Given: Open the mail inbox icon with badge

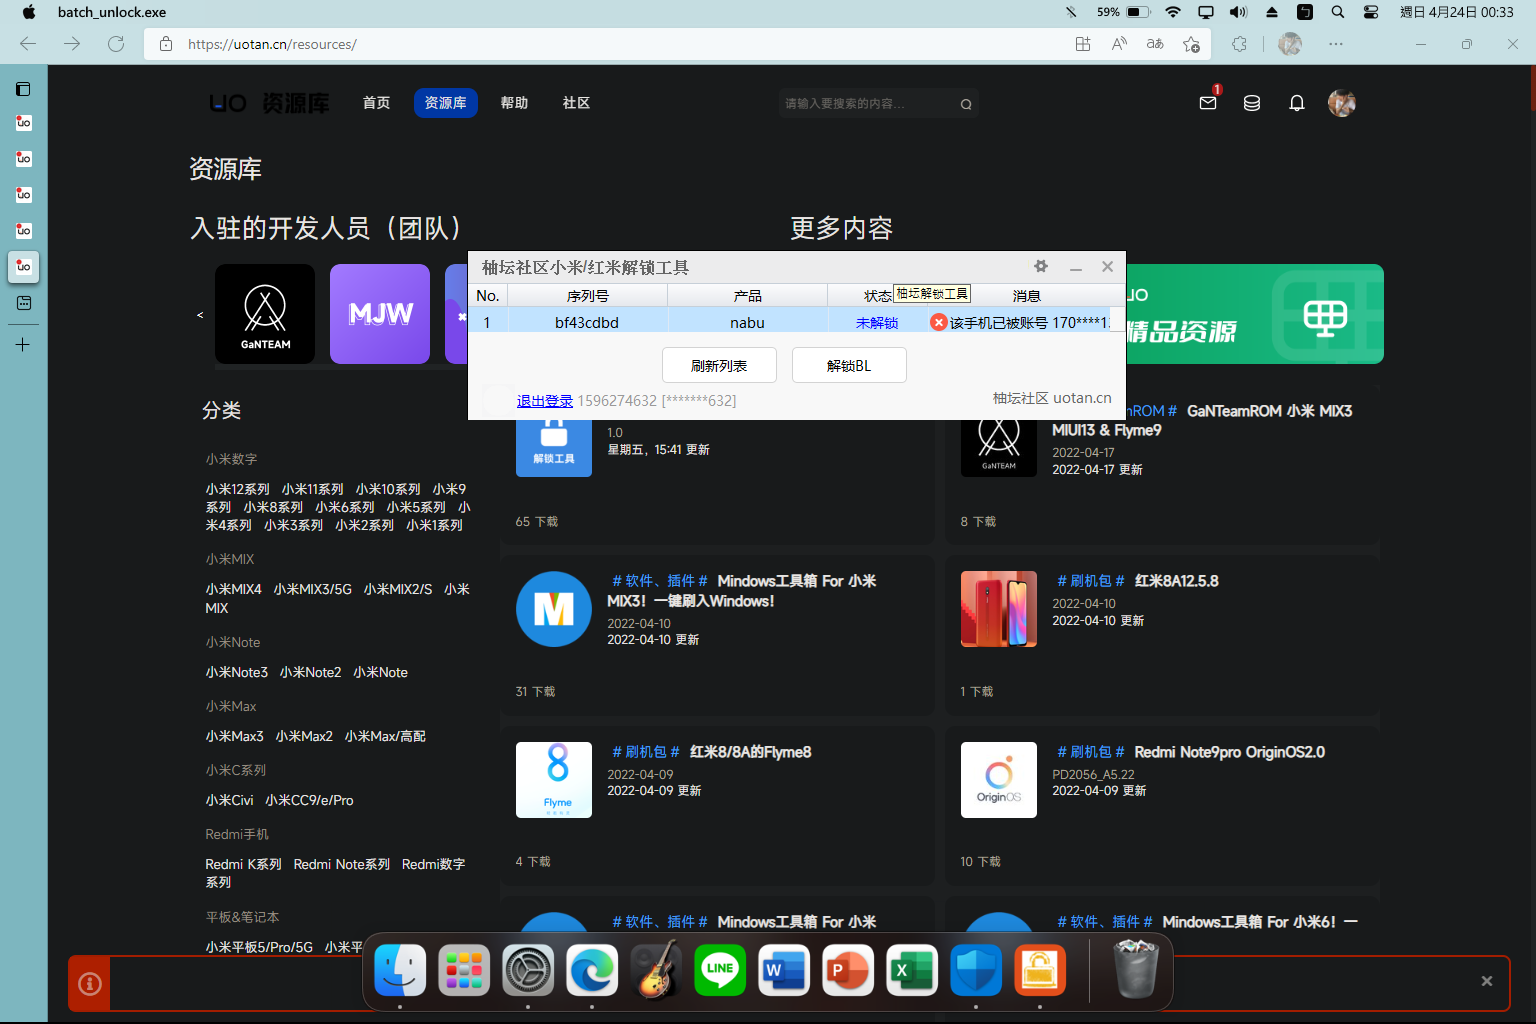Looking at the screenshot, I should tap(1209, 102).
